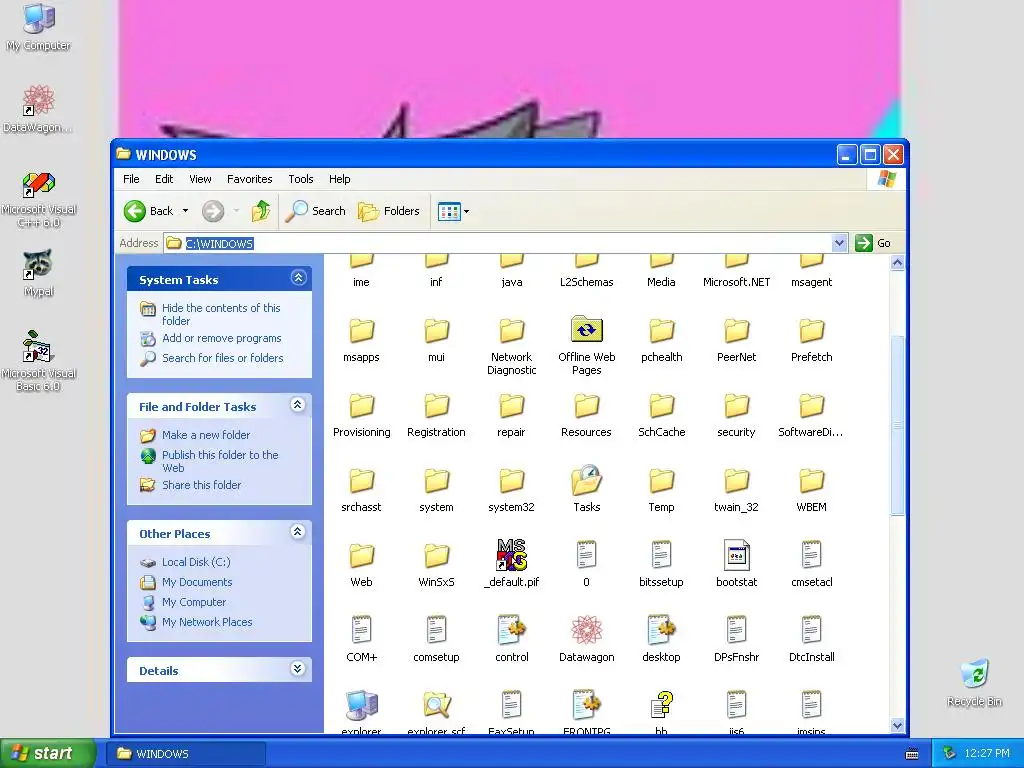Open the My Computer desktop icon
This screenshot has height=768, width=1024.
point(39,27)
